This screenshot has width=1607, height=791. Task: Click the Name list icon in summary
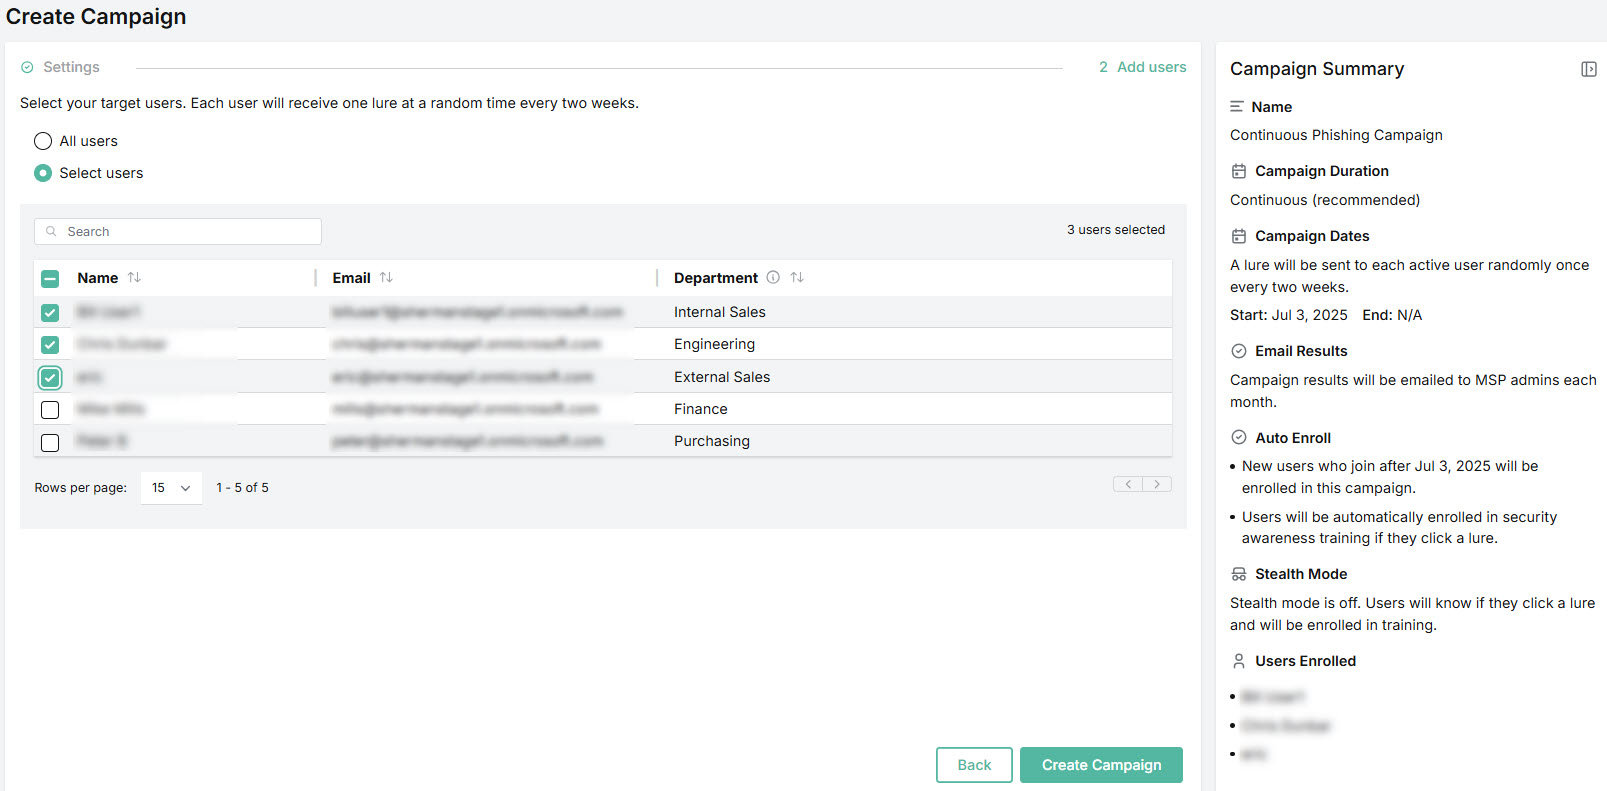(x=1237, y=106)
